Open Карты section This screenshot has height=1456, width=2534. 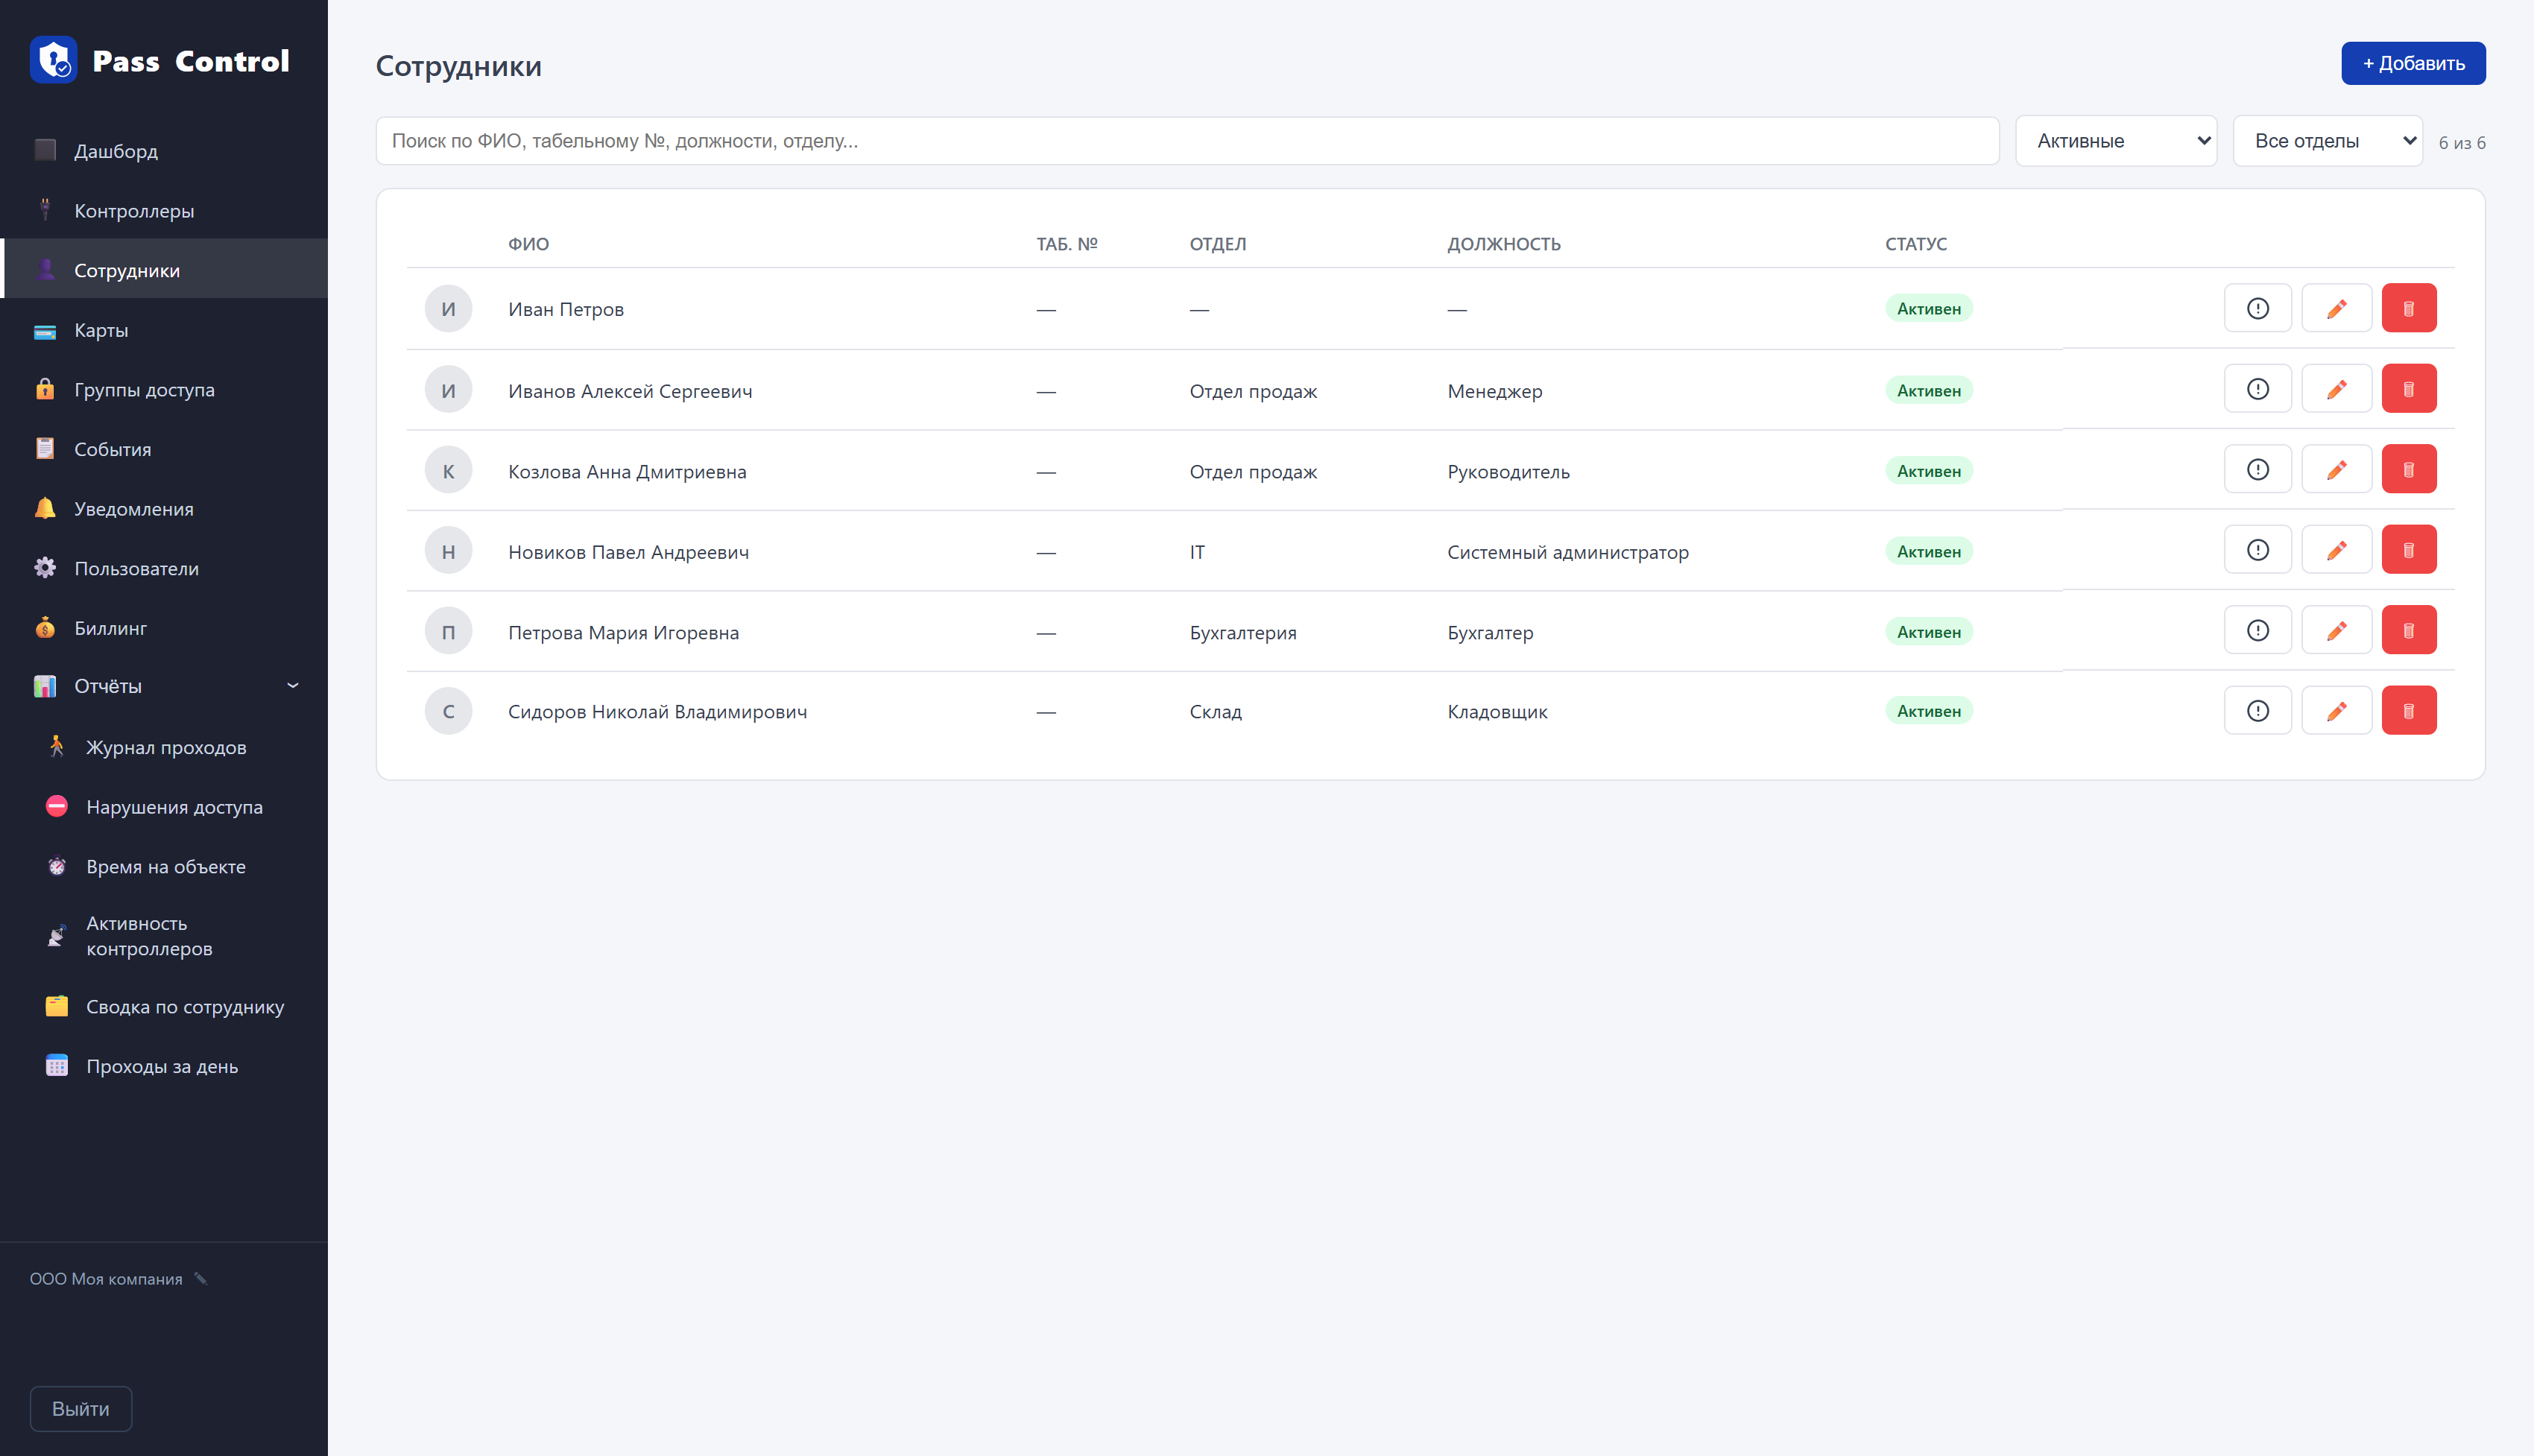tap(164, 330)
